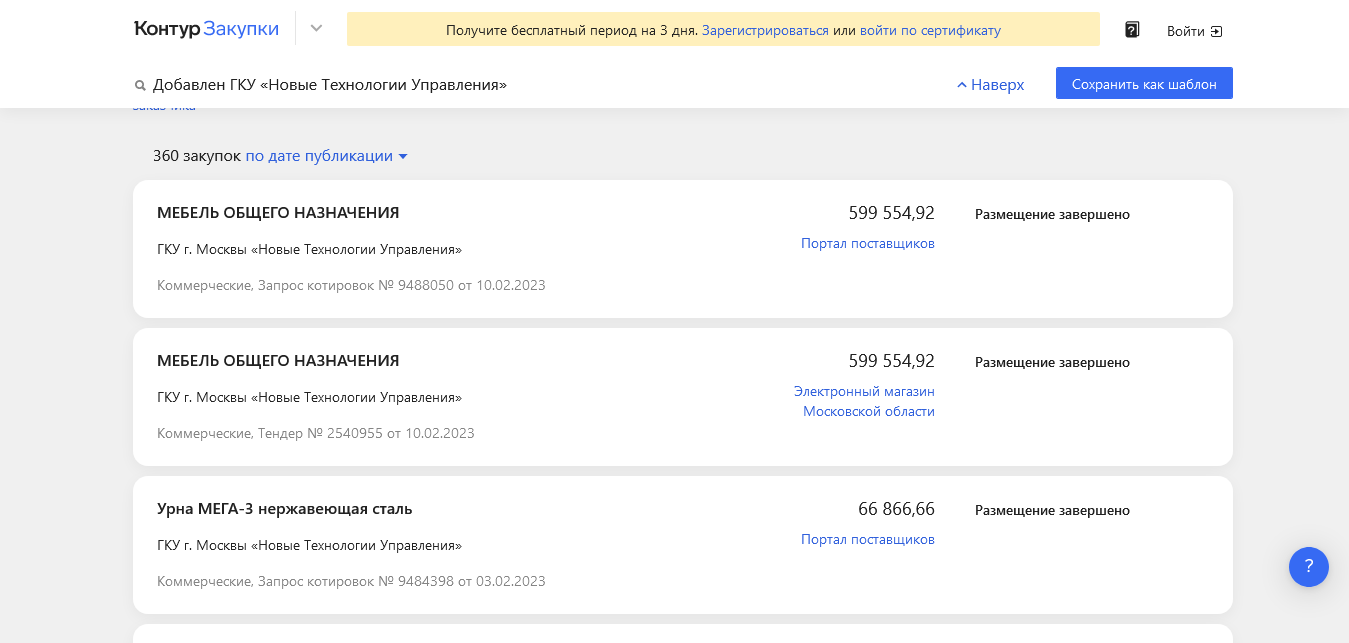Go up using the Наверх link
This screenshot has width=1349, height=643.
pos(991,85)
